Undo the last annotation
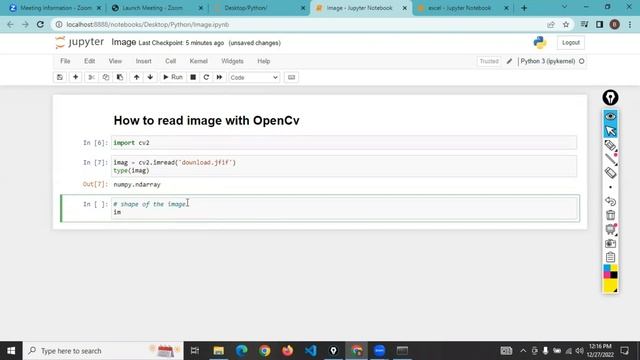The image size is (640, 360). tap(610, 201)
